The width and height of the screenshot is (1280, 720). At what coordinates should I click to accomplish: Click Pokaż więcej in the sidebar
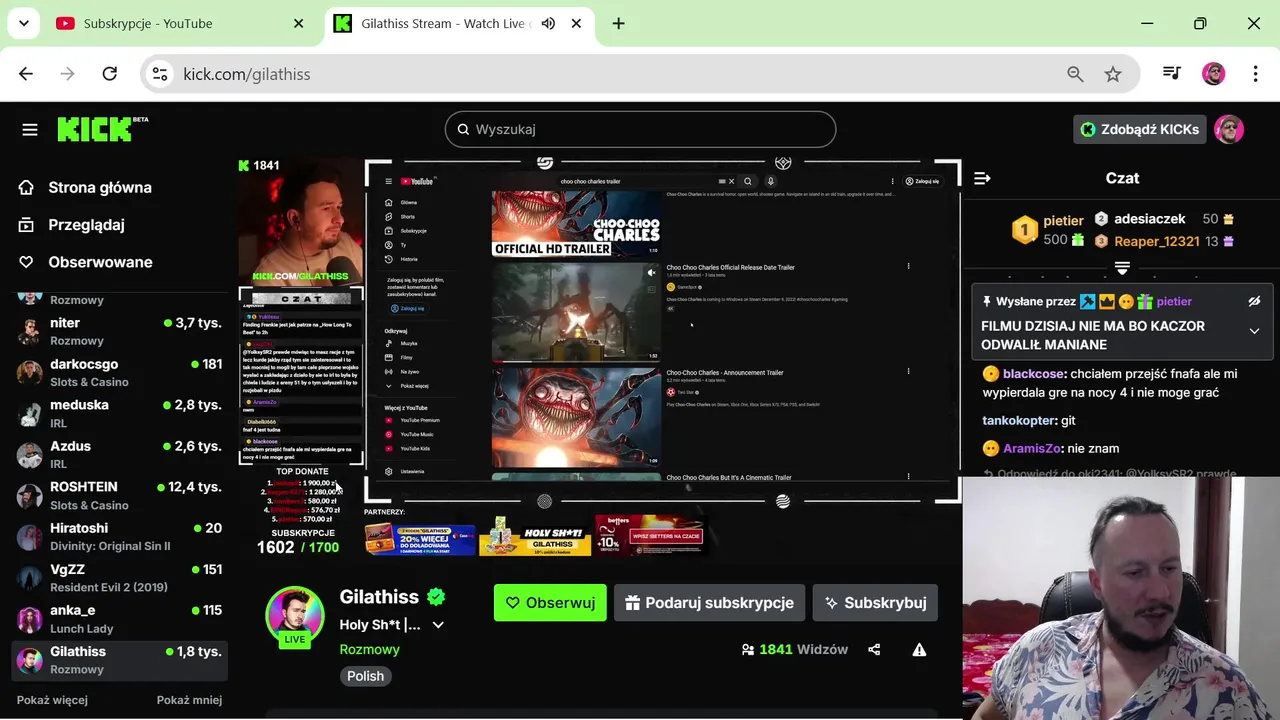coord(52,700)
